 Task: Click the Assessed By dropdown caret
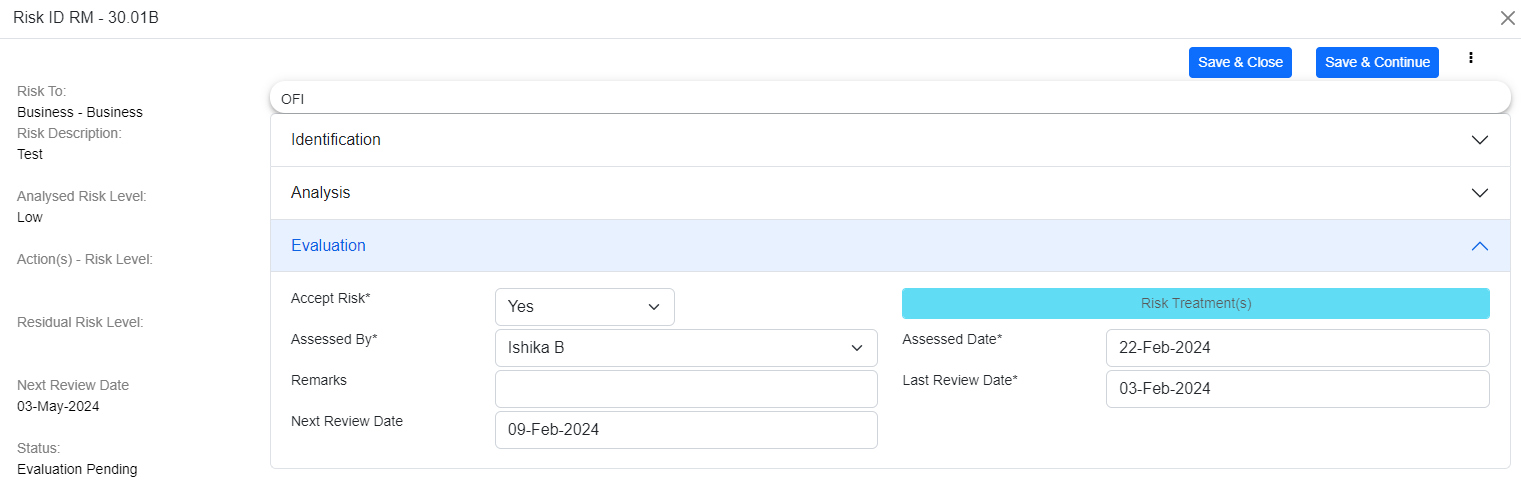857,348
